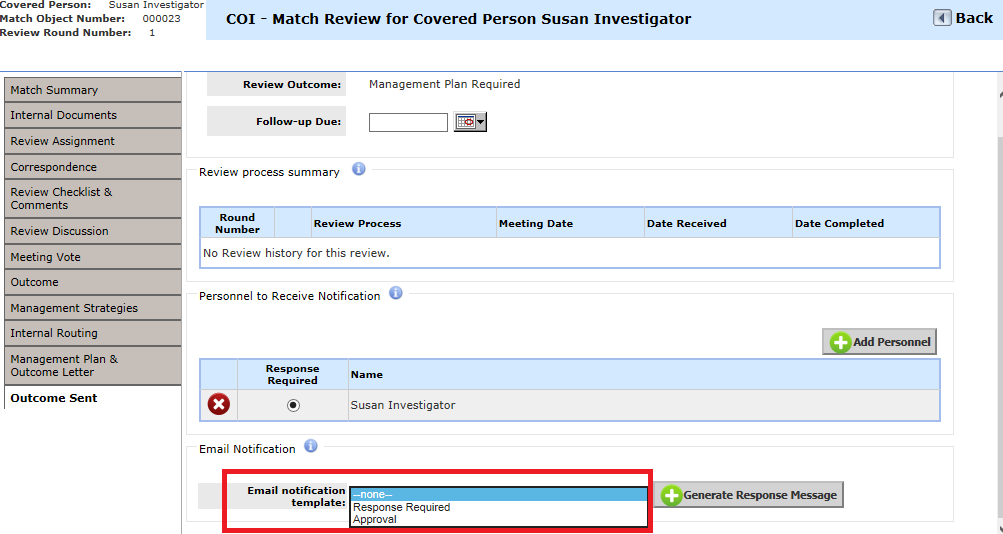
Task: Click the Date Completed column header
Action: click(866, 223)
